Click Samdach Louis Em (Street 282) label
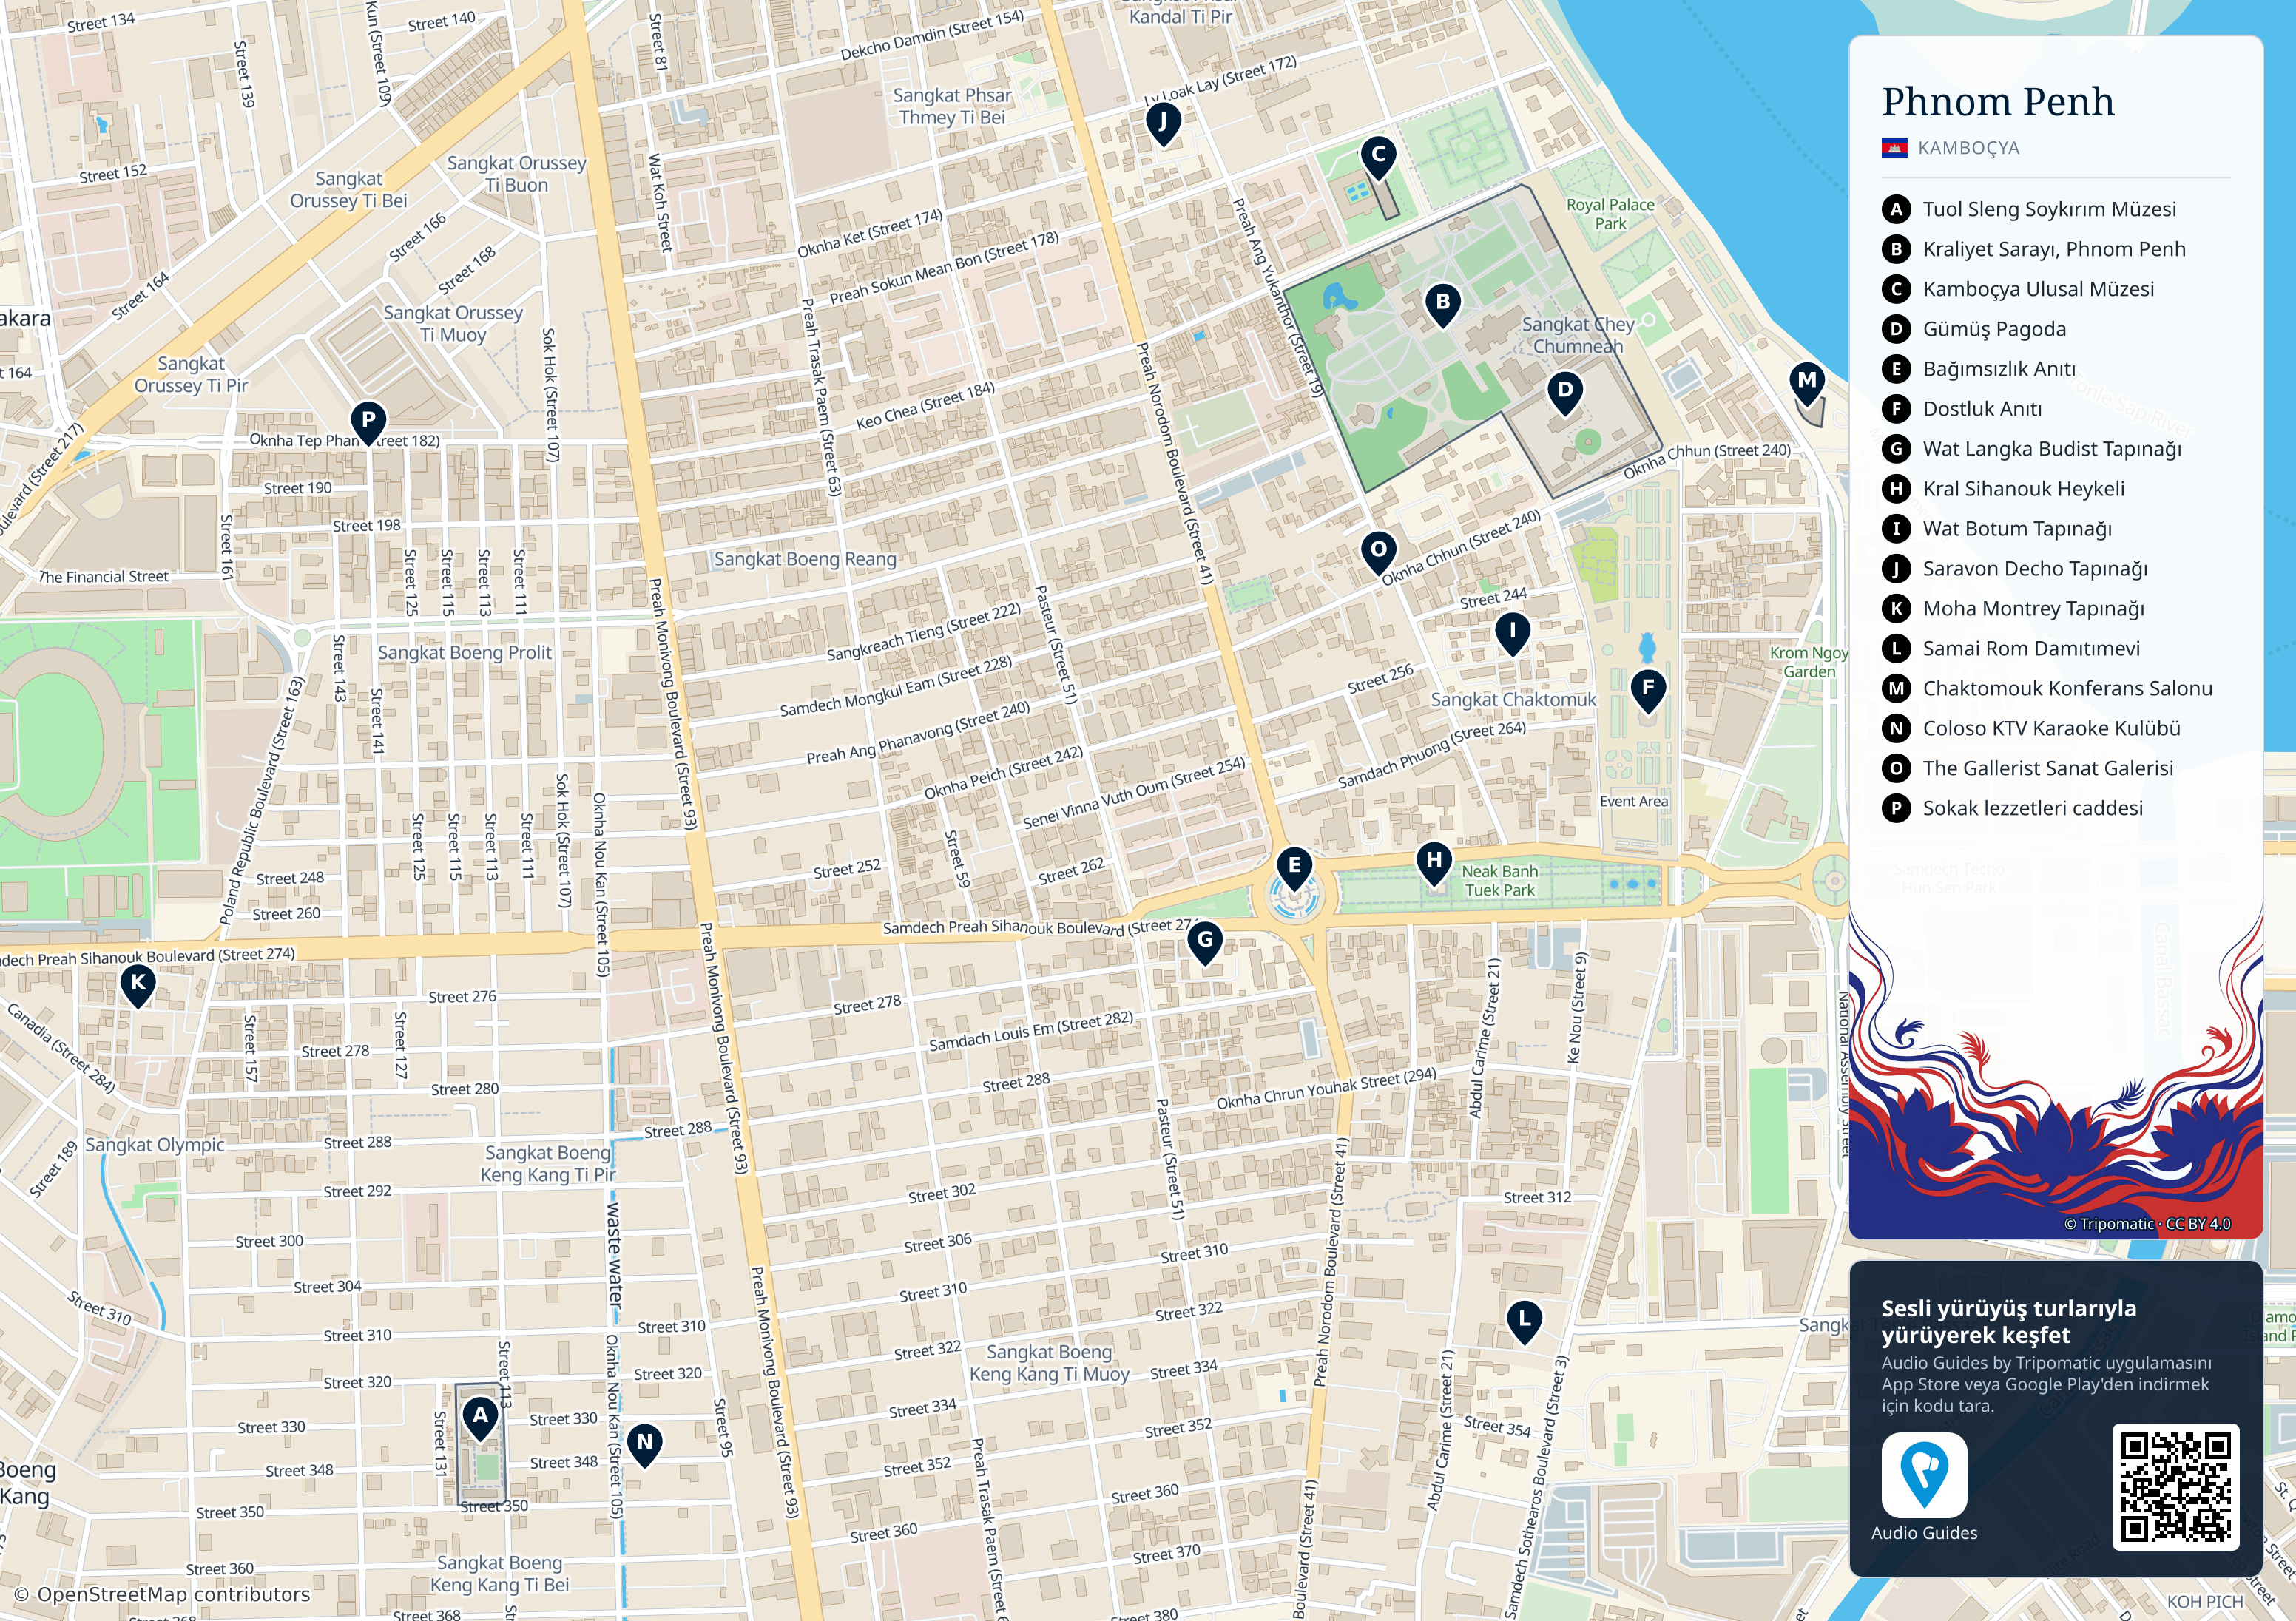 click(1031, 1031)
